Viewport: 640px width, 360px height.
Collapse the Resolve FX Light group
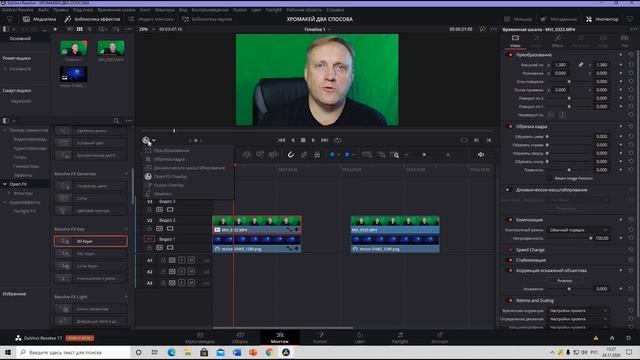point(126,297)
